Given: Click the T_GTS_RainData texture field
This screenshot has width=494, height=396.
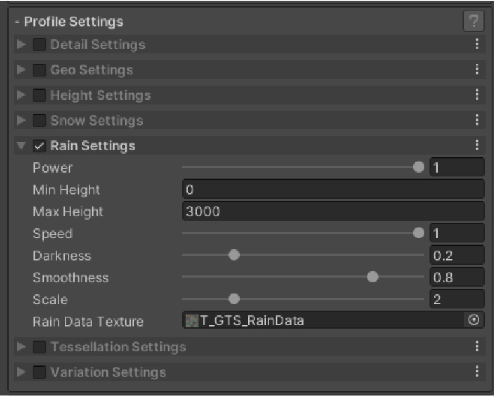Looking at the screenshot, I should pyautogui.click(x=333, y=320).
